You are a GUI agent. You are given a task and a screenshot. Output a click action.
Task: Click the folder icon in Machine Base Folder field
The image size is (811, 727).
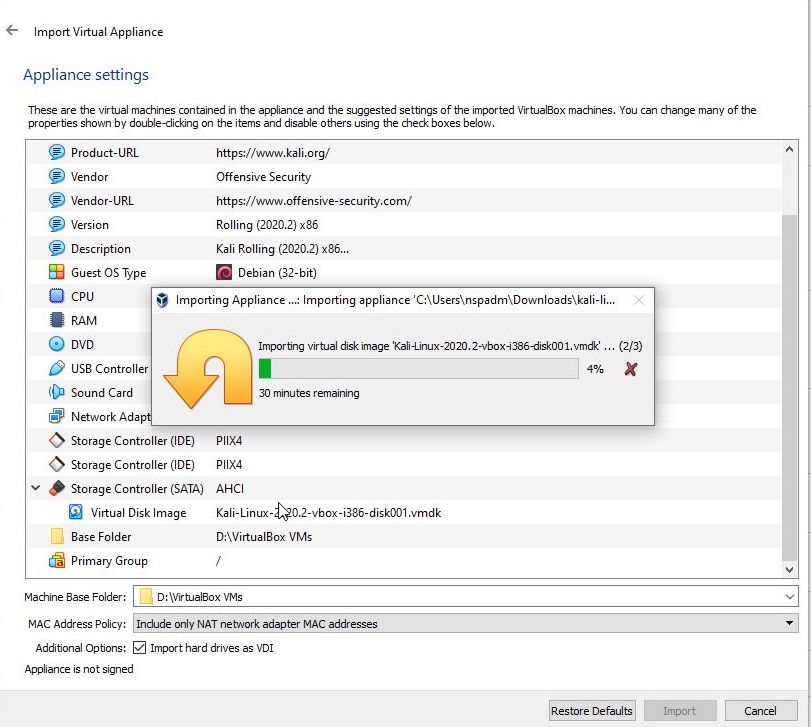coord(146,597)
